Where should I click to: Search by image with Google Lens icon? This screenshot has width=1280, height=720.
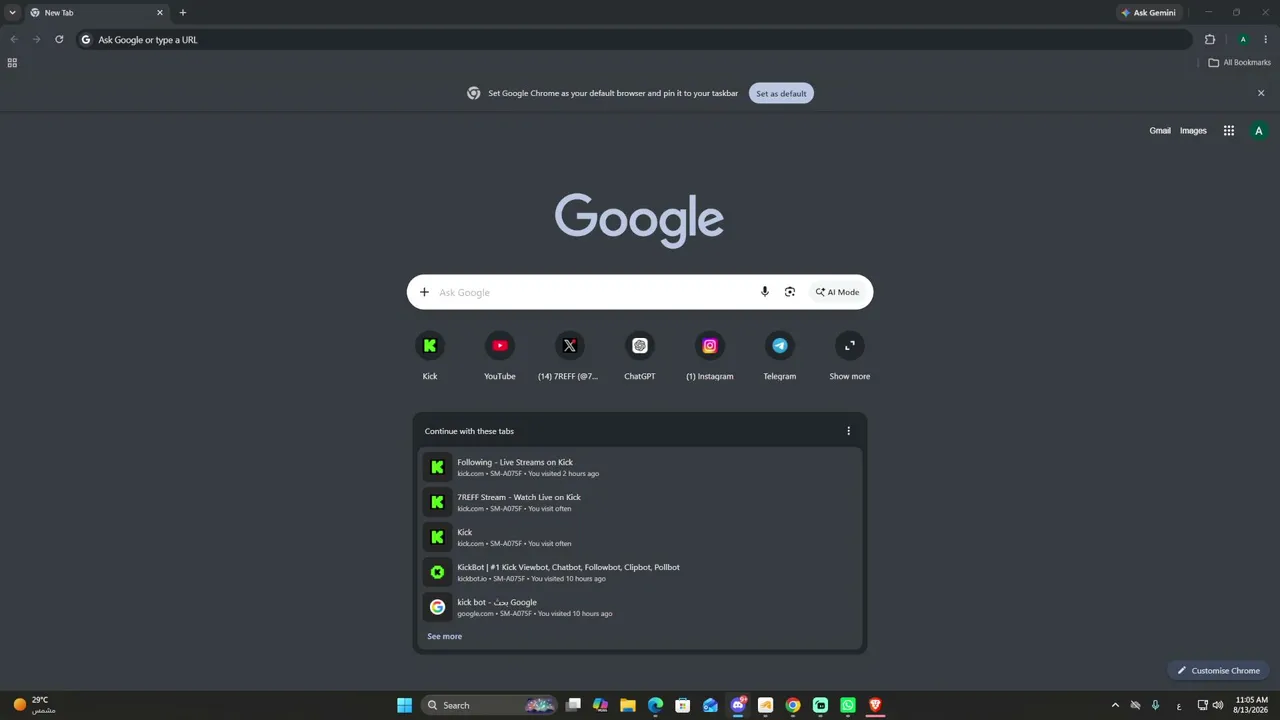pyautogui.click(x=790, y=292)
